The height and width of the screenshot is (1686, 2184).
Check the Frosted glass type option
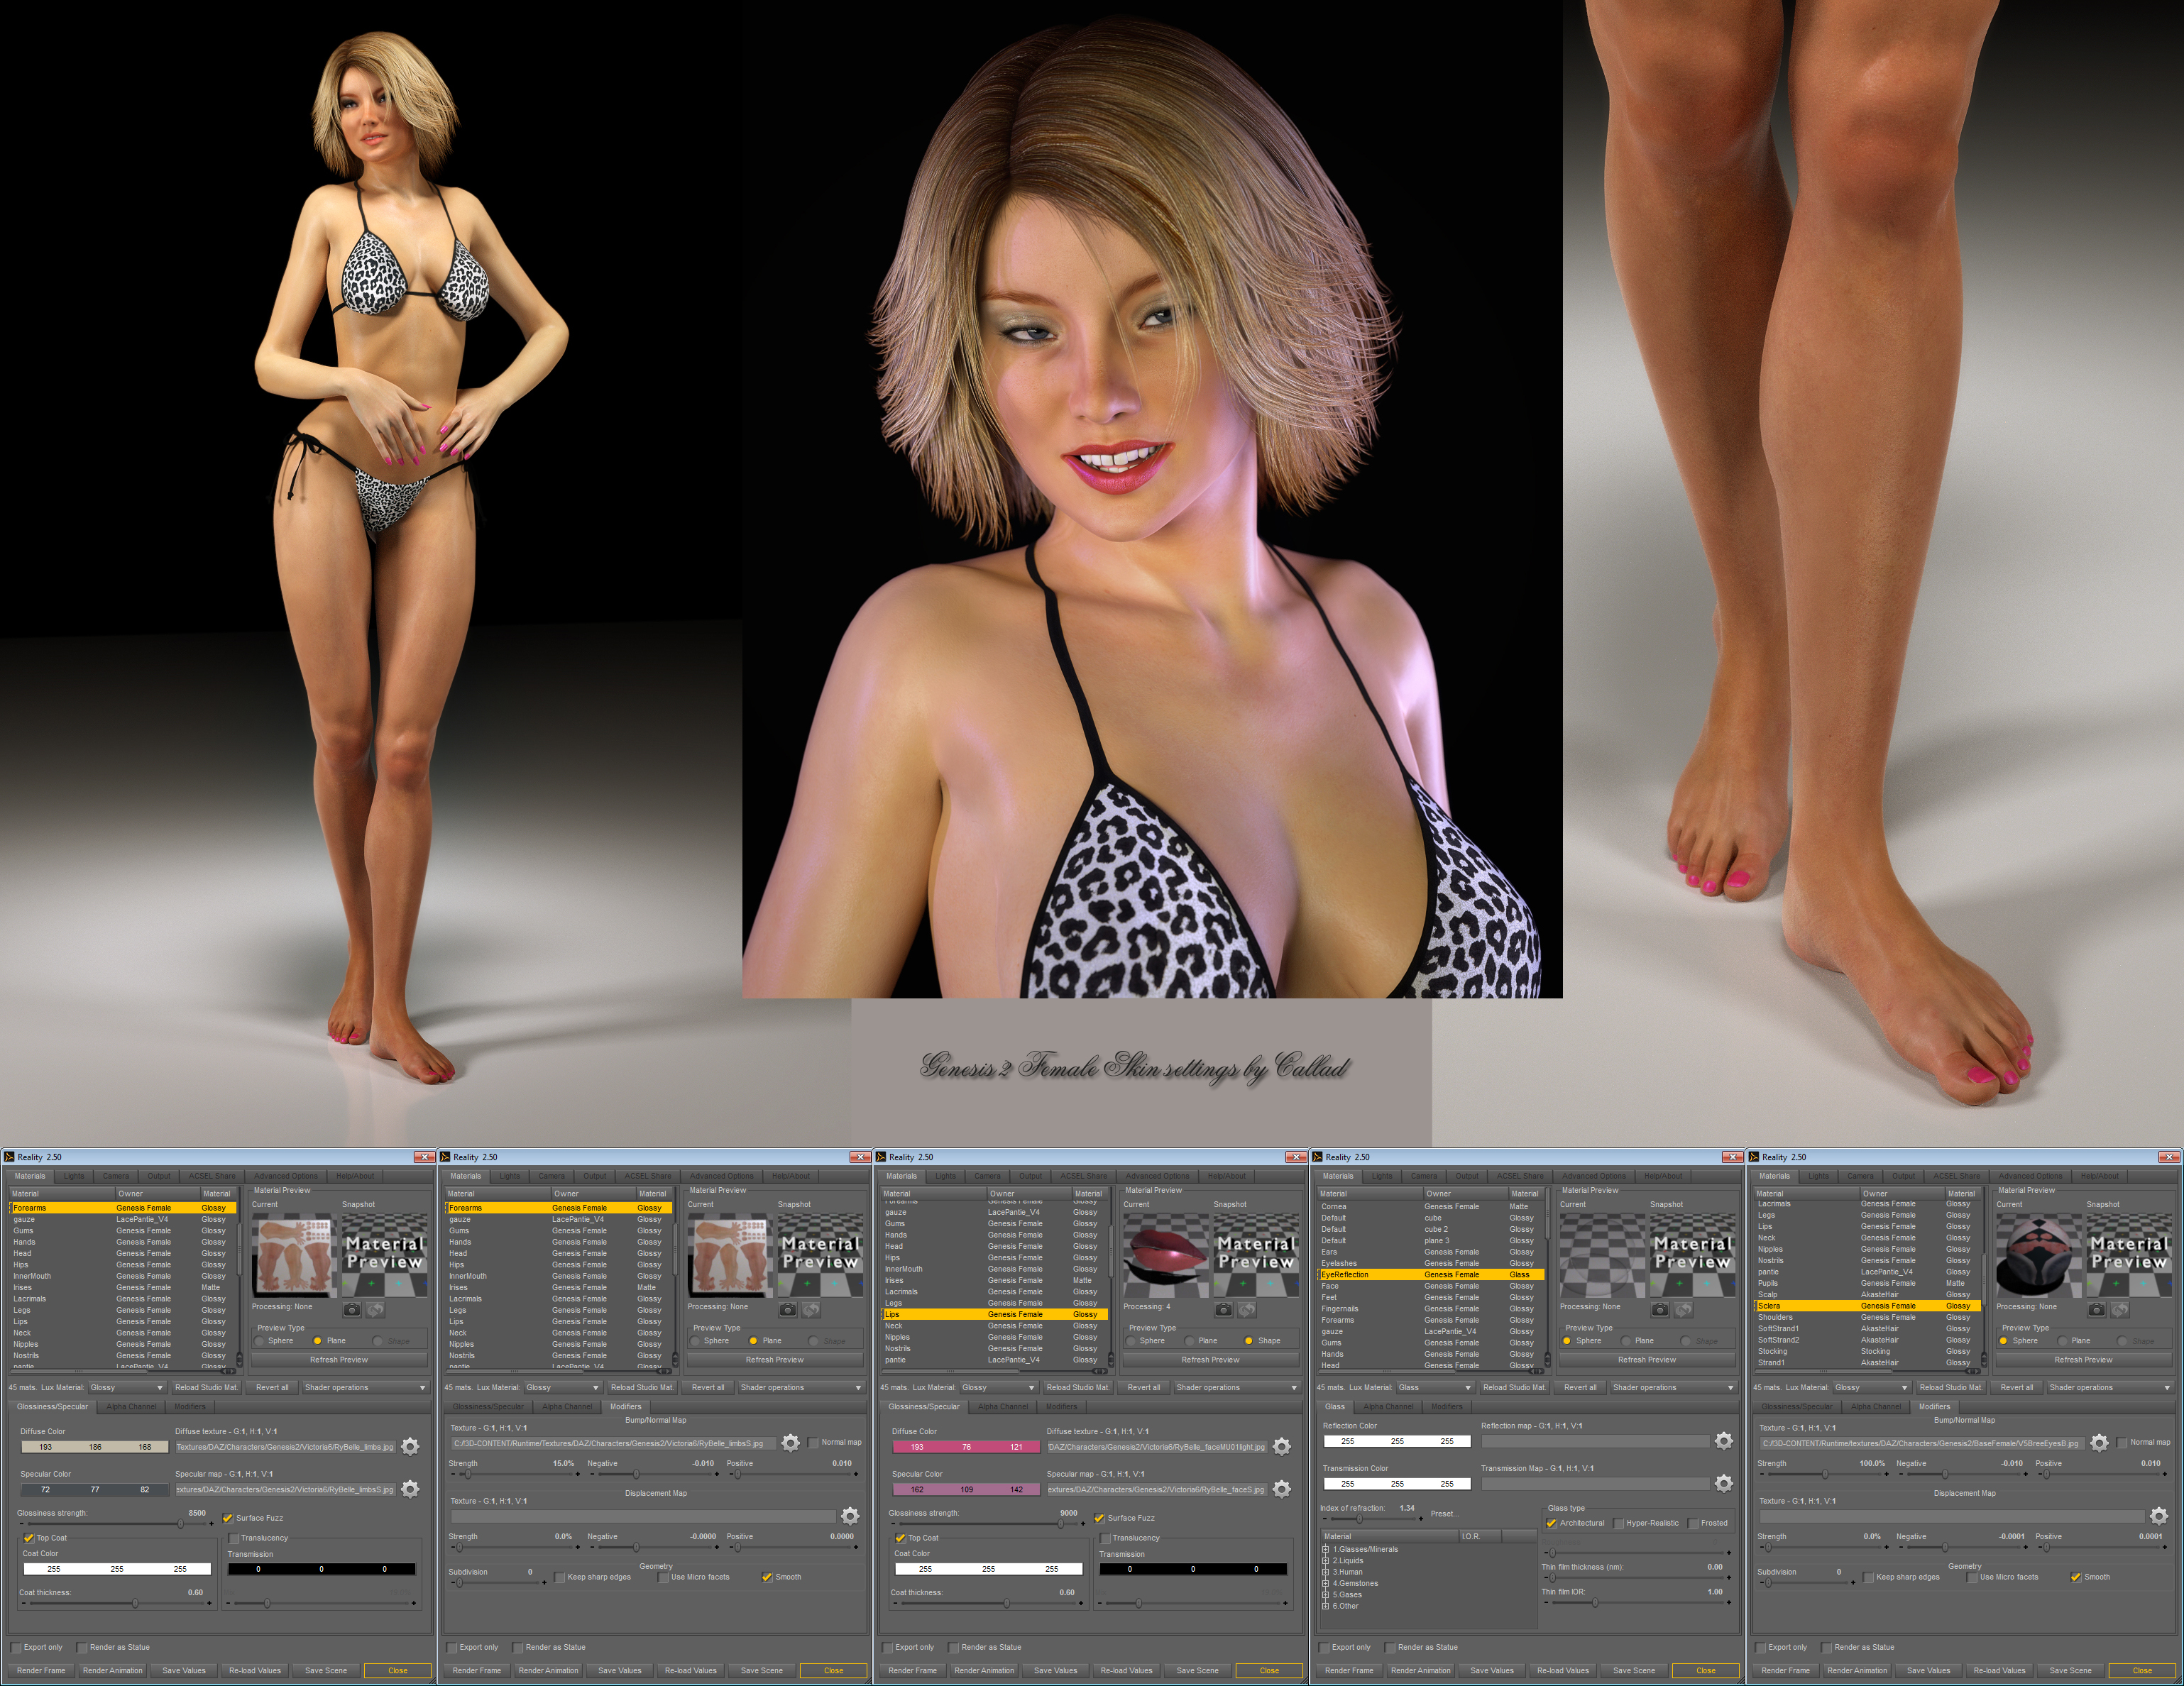click(x=1693, y=1523)
